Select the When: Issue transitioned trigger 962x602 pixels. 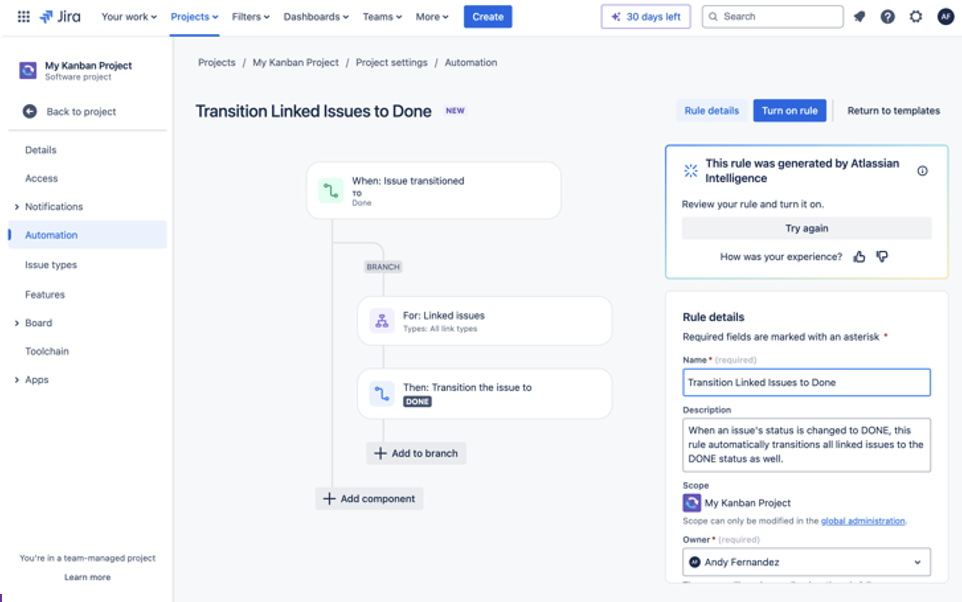click(x=433, y=190)
